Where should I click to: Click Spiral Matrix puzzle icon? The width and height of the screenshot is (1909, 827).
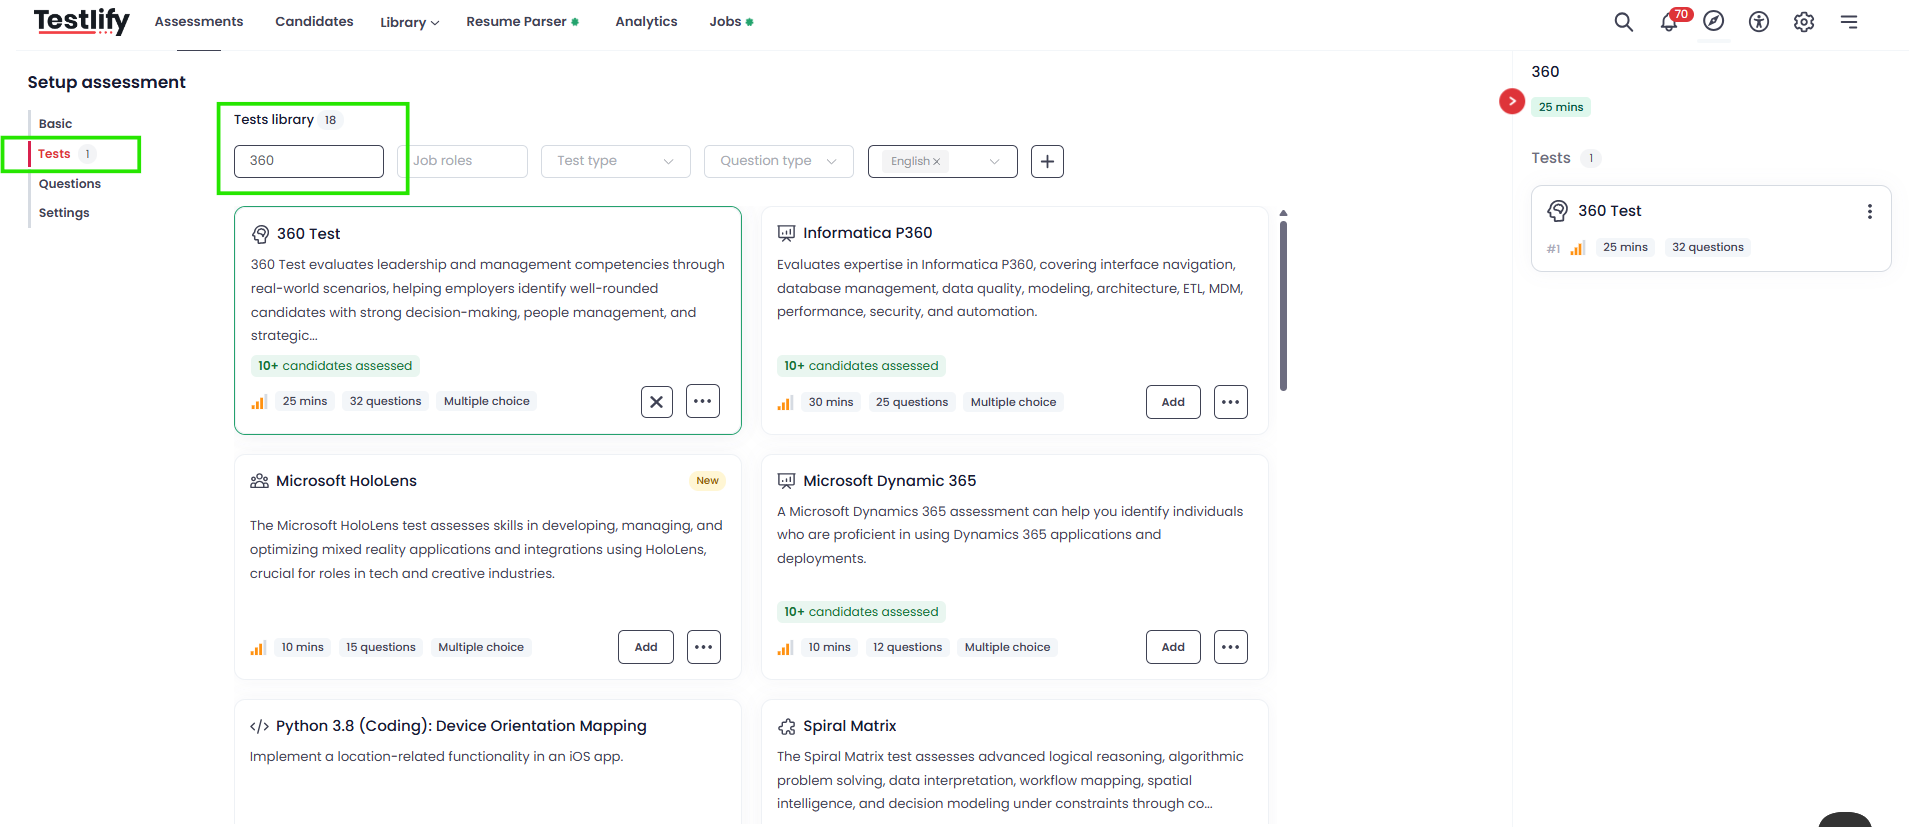(787, 727)
